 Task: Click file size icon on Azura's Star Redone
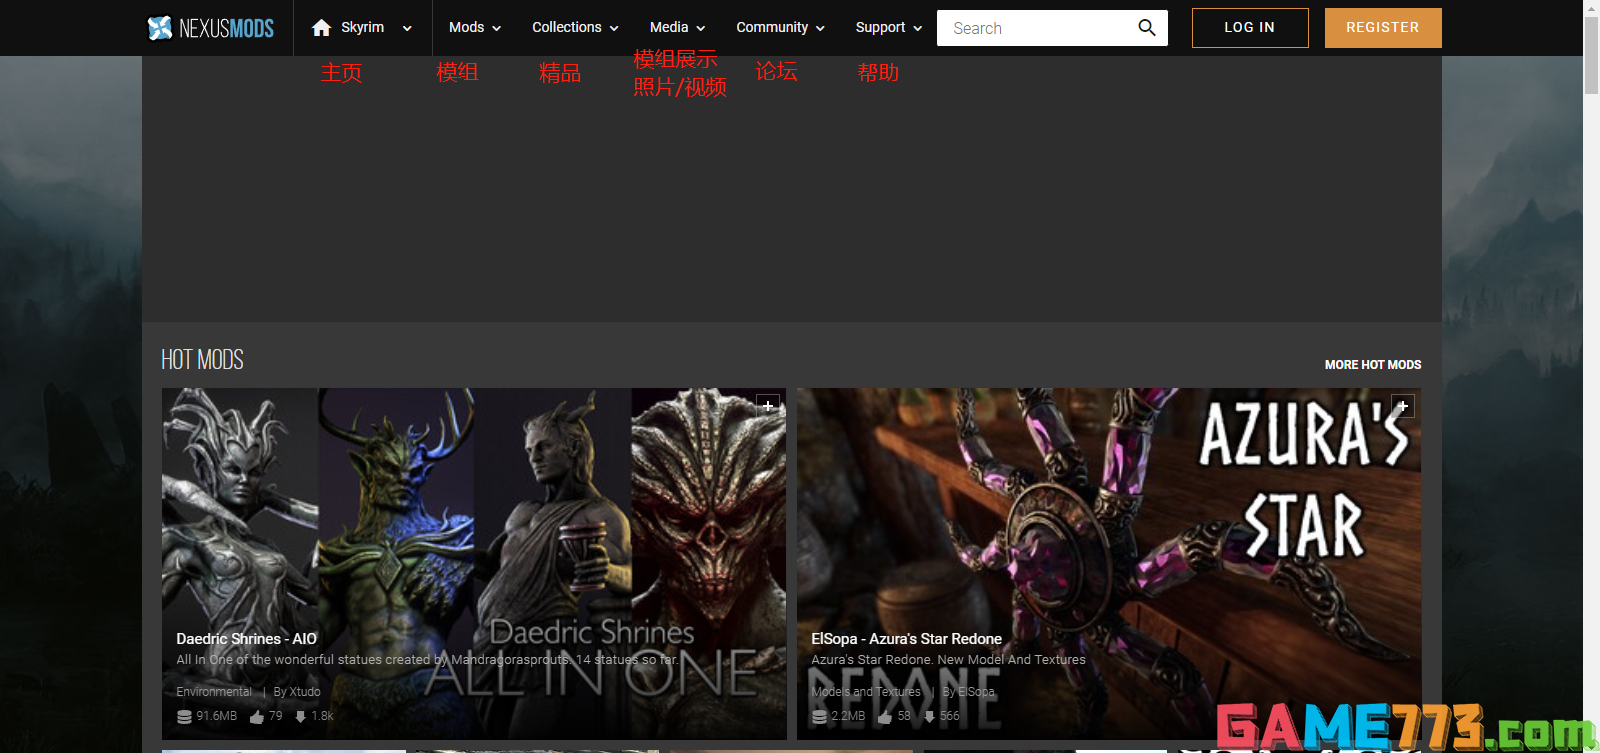[819, 717]
